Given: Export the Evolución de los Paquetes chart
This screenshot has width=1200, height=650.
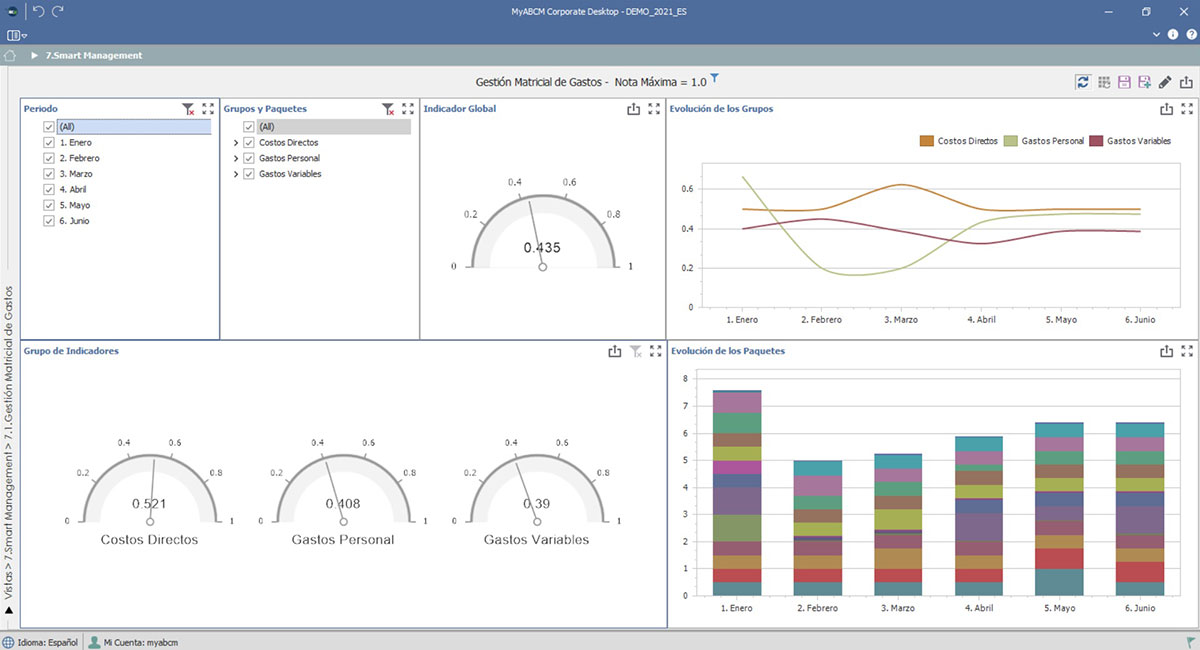Looking at the screenshot, I should [1166, 351].
